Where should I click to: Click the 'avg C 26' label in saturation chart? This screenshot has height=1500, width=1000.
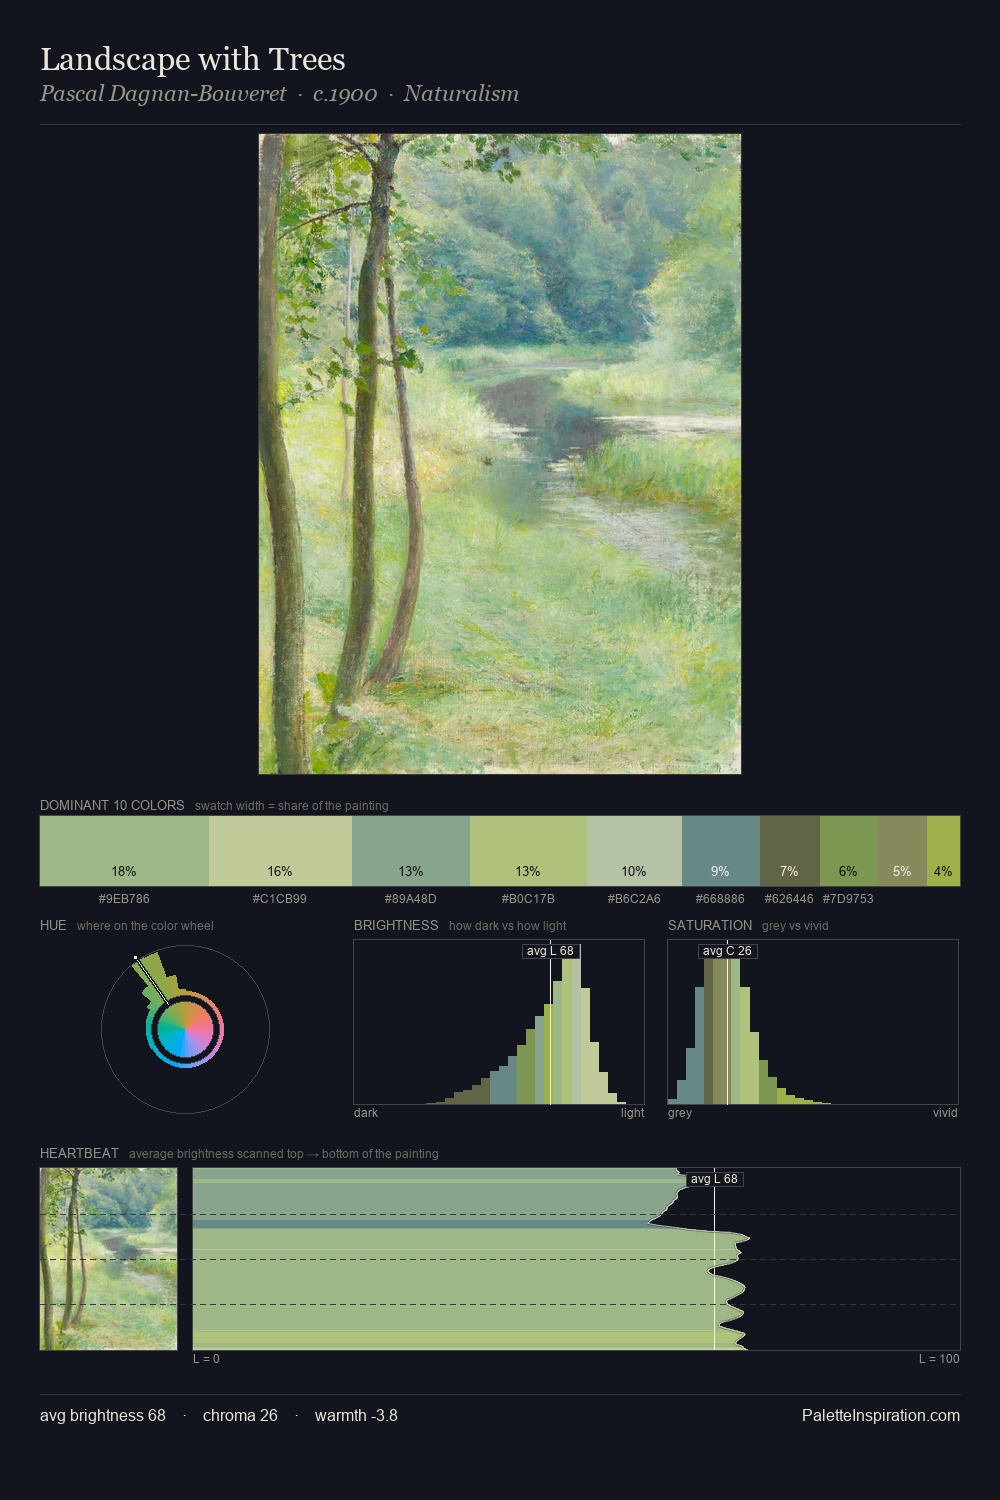pos(727,951)
